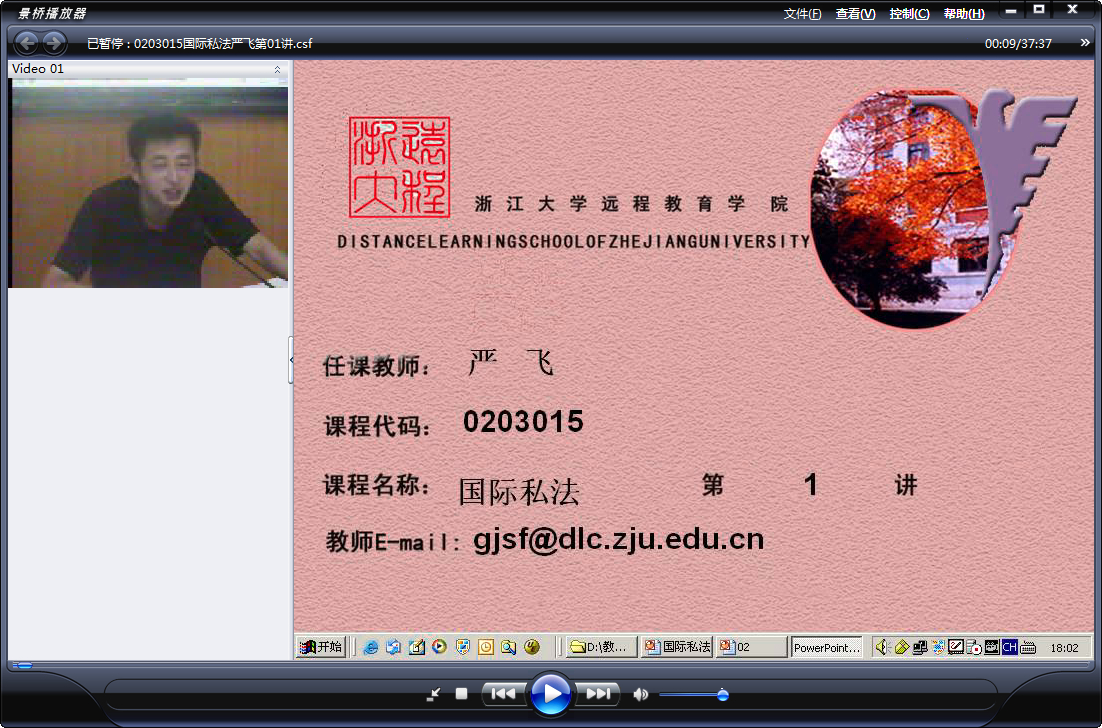The height and width of the screenshot is (728, 1102).
Task: Click the email gjsf@dlc.zju.edu.cn on slide
Action: [x=618, y=540]
